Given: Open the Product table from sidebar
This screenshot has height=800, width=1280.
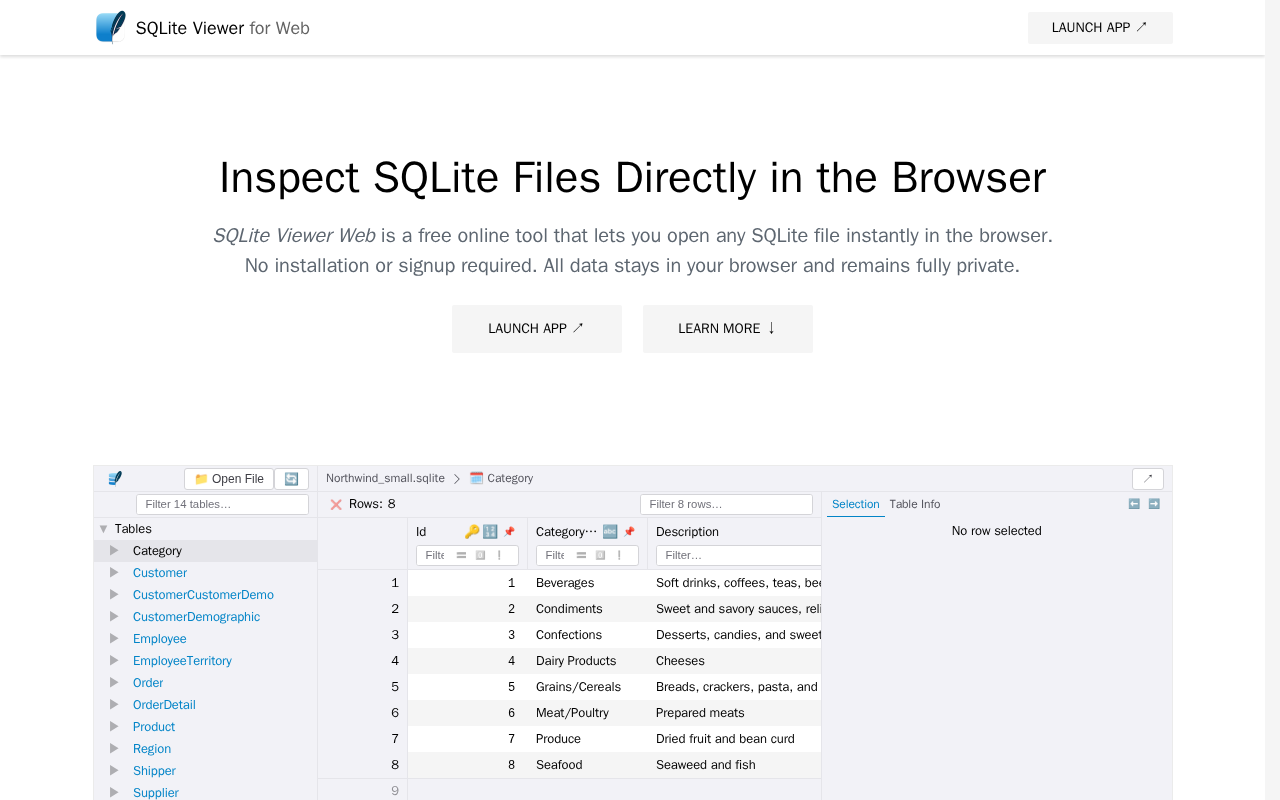Looking at the screenshot, I should pos(154,727).
